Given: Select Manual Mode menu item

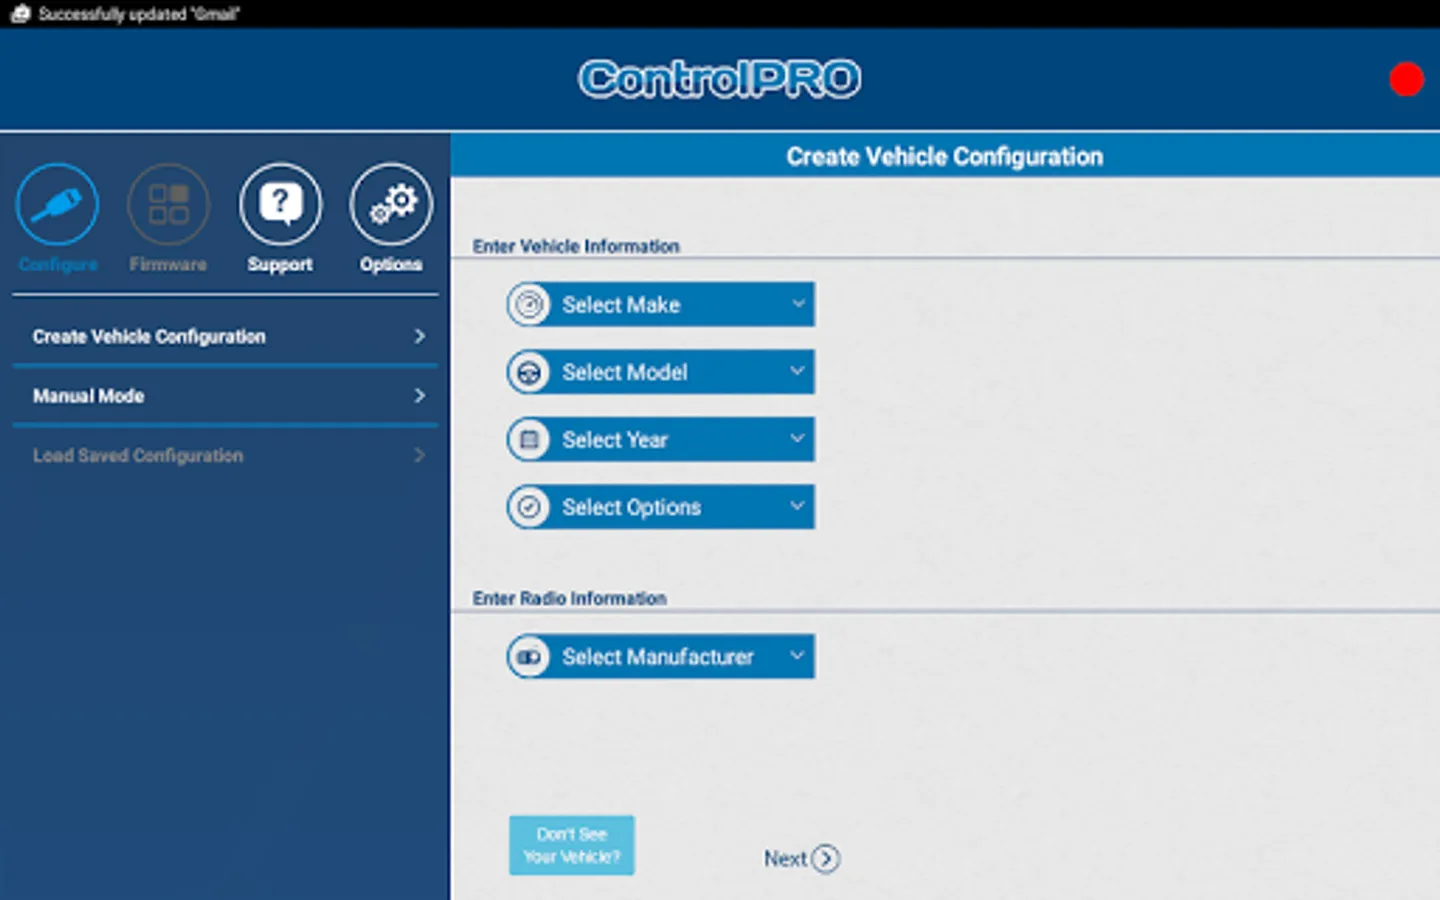Looking at the screenshot, I should click(225, 396).
